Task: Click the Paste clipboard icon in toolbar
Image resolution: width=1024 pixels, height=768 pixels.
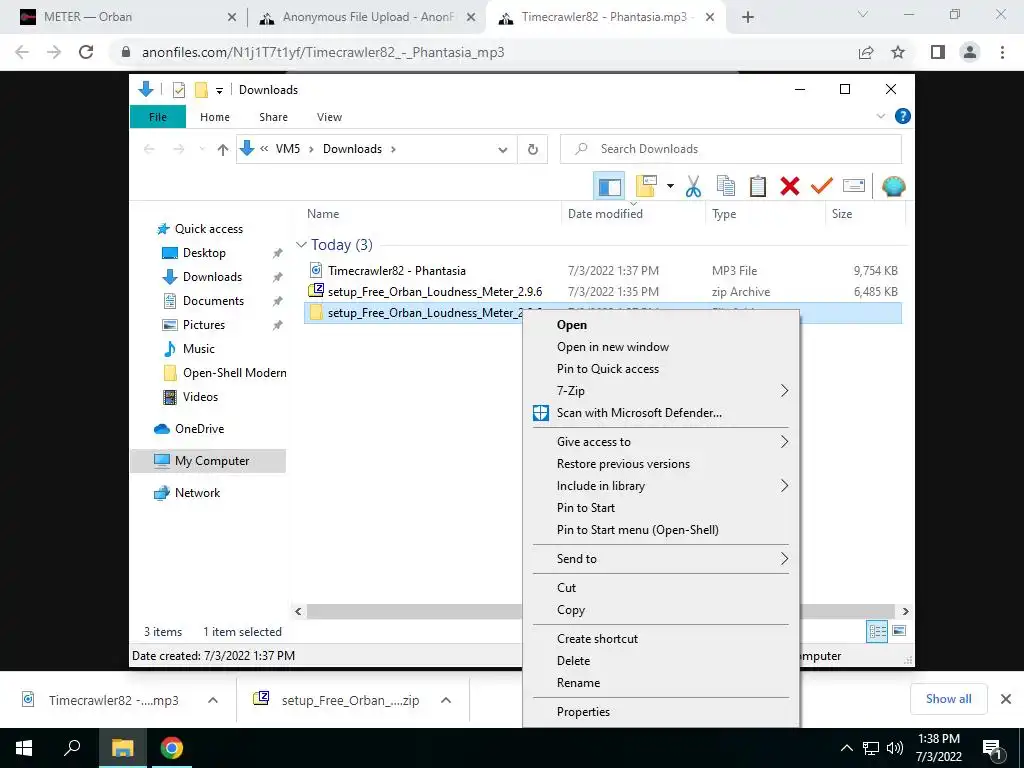Action: click(758, 187)
